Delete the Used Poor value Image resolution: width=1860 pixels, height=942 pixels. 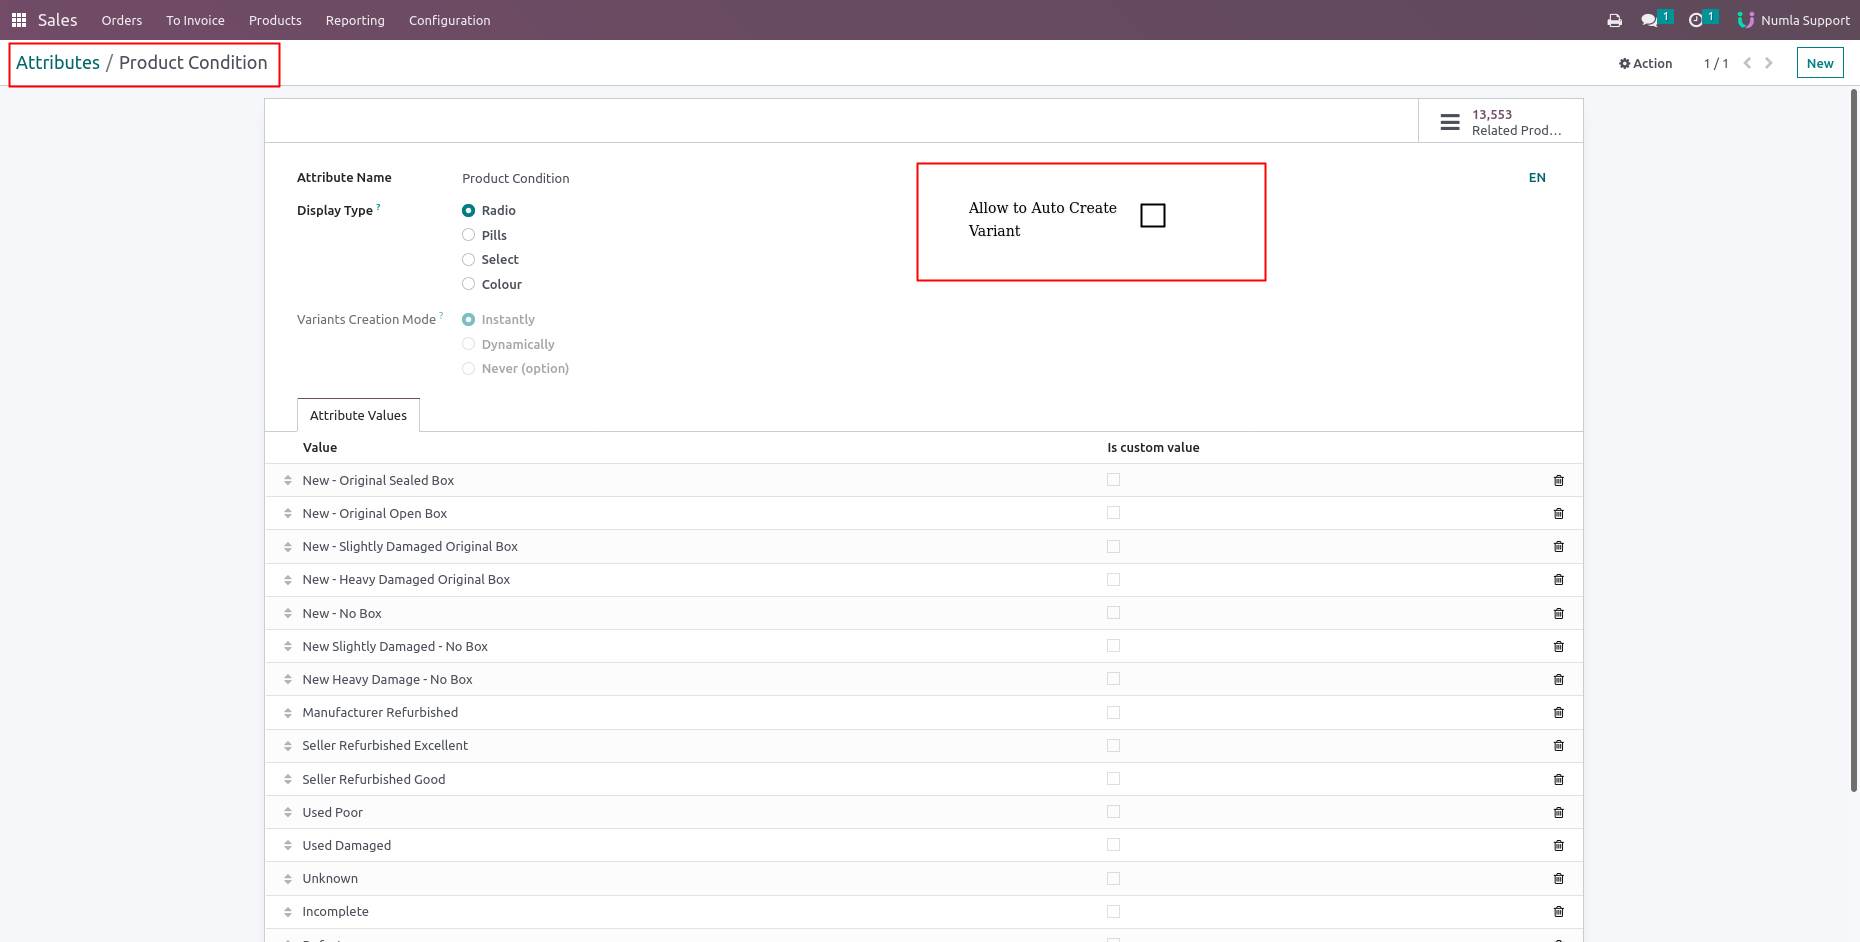(1558, 813)
